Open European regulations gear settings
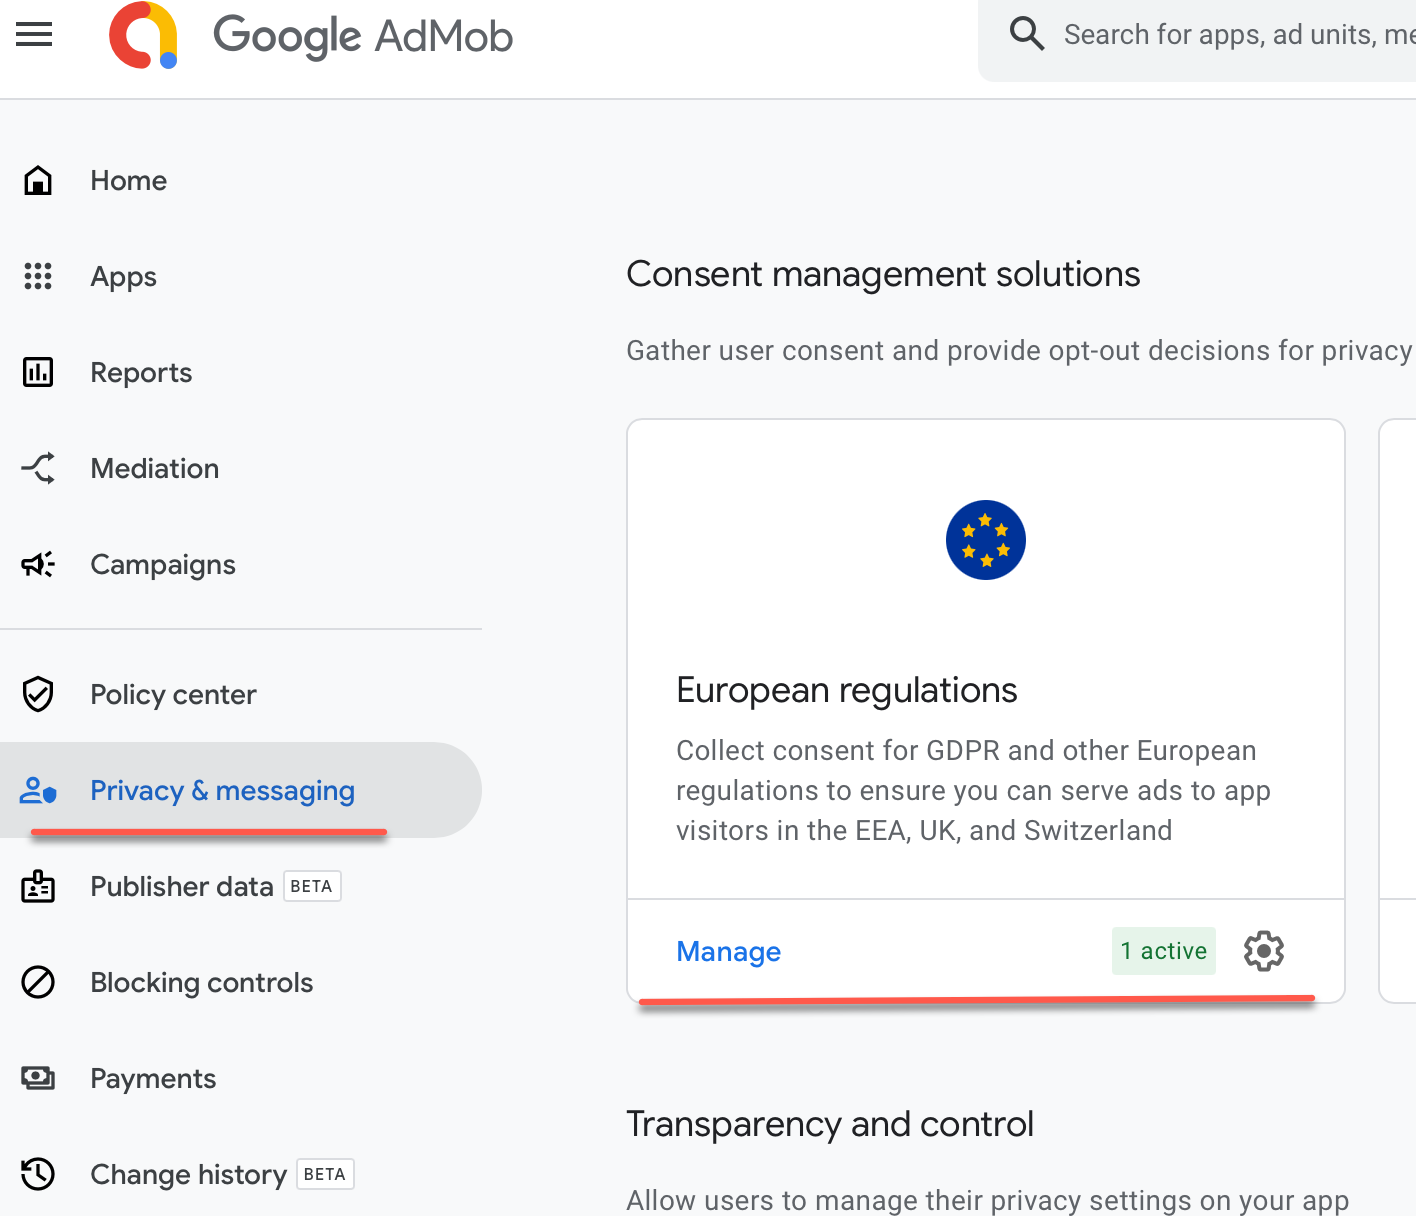 pyautogui.click(x=1264, y=951)
